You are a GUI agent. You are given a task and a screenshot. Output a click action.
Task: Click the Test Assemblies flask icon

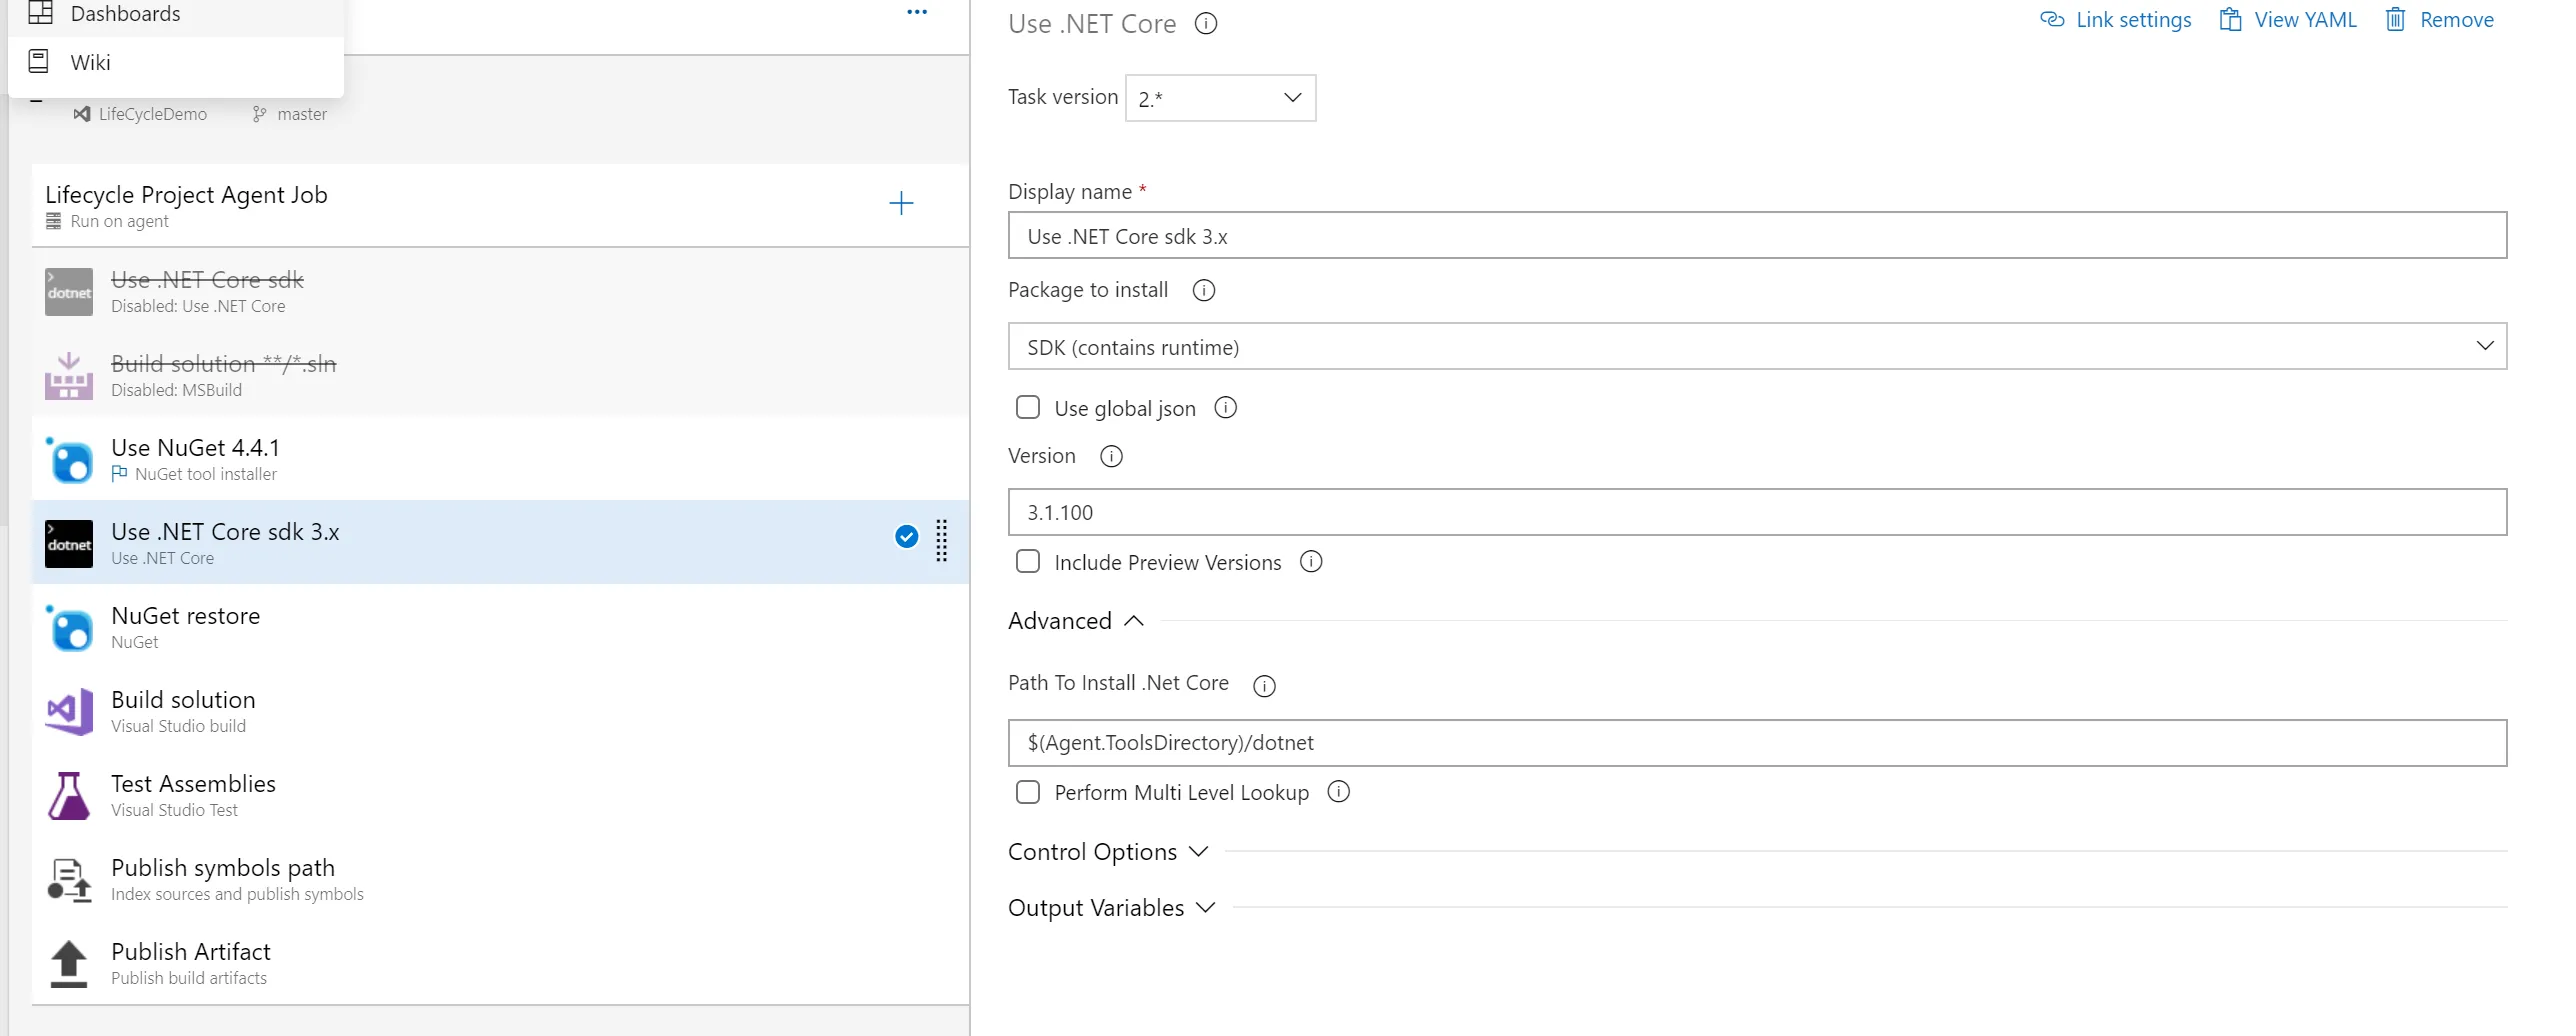[x=69, y=796]
